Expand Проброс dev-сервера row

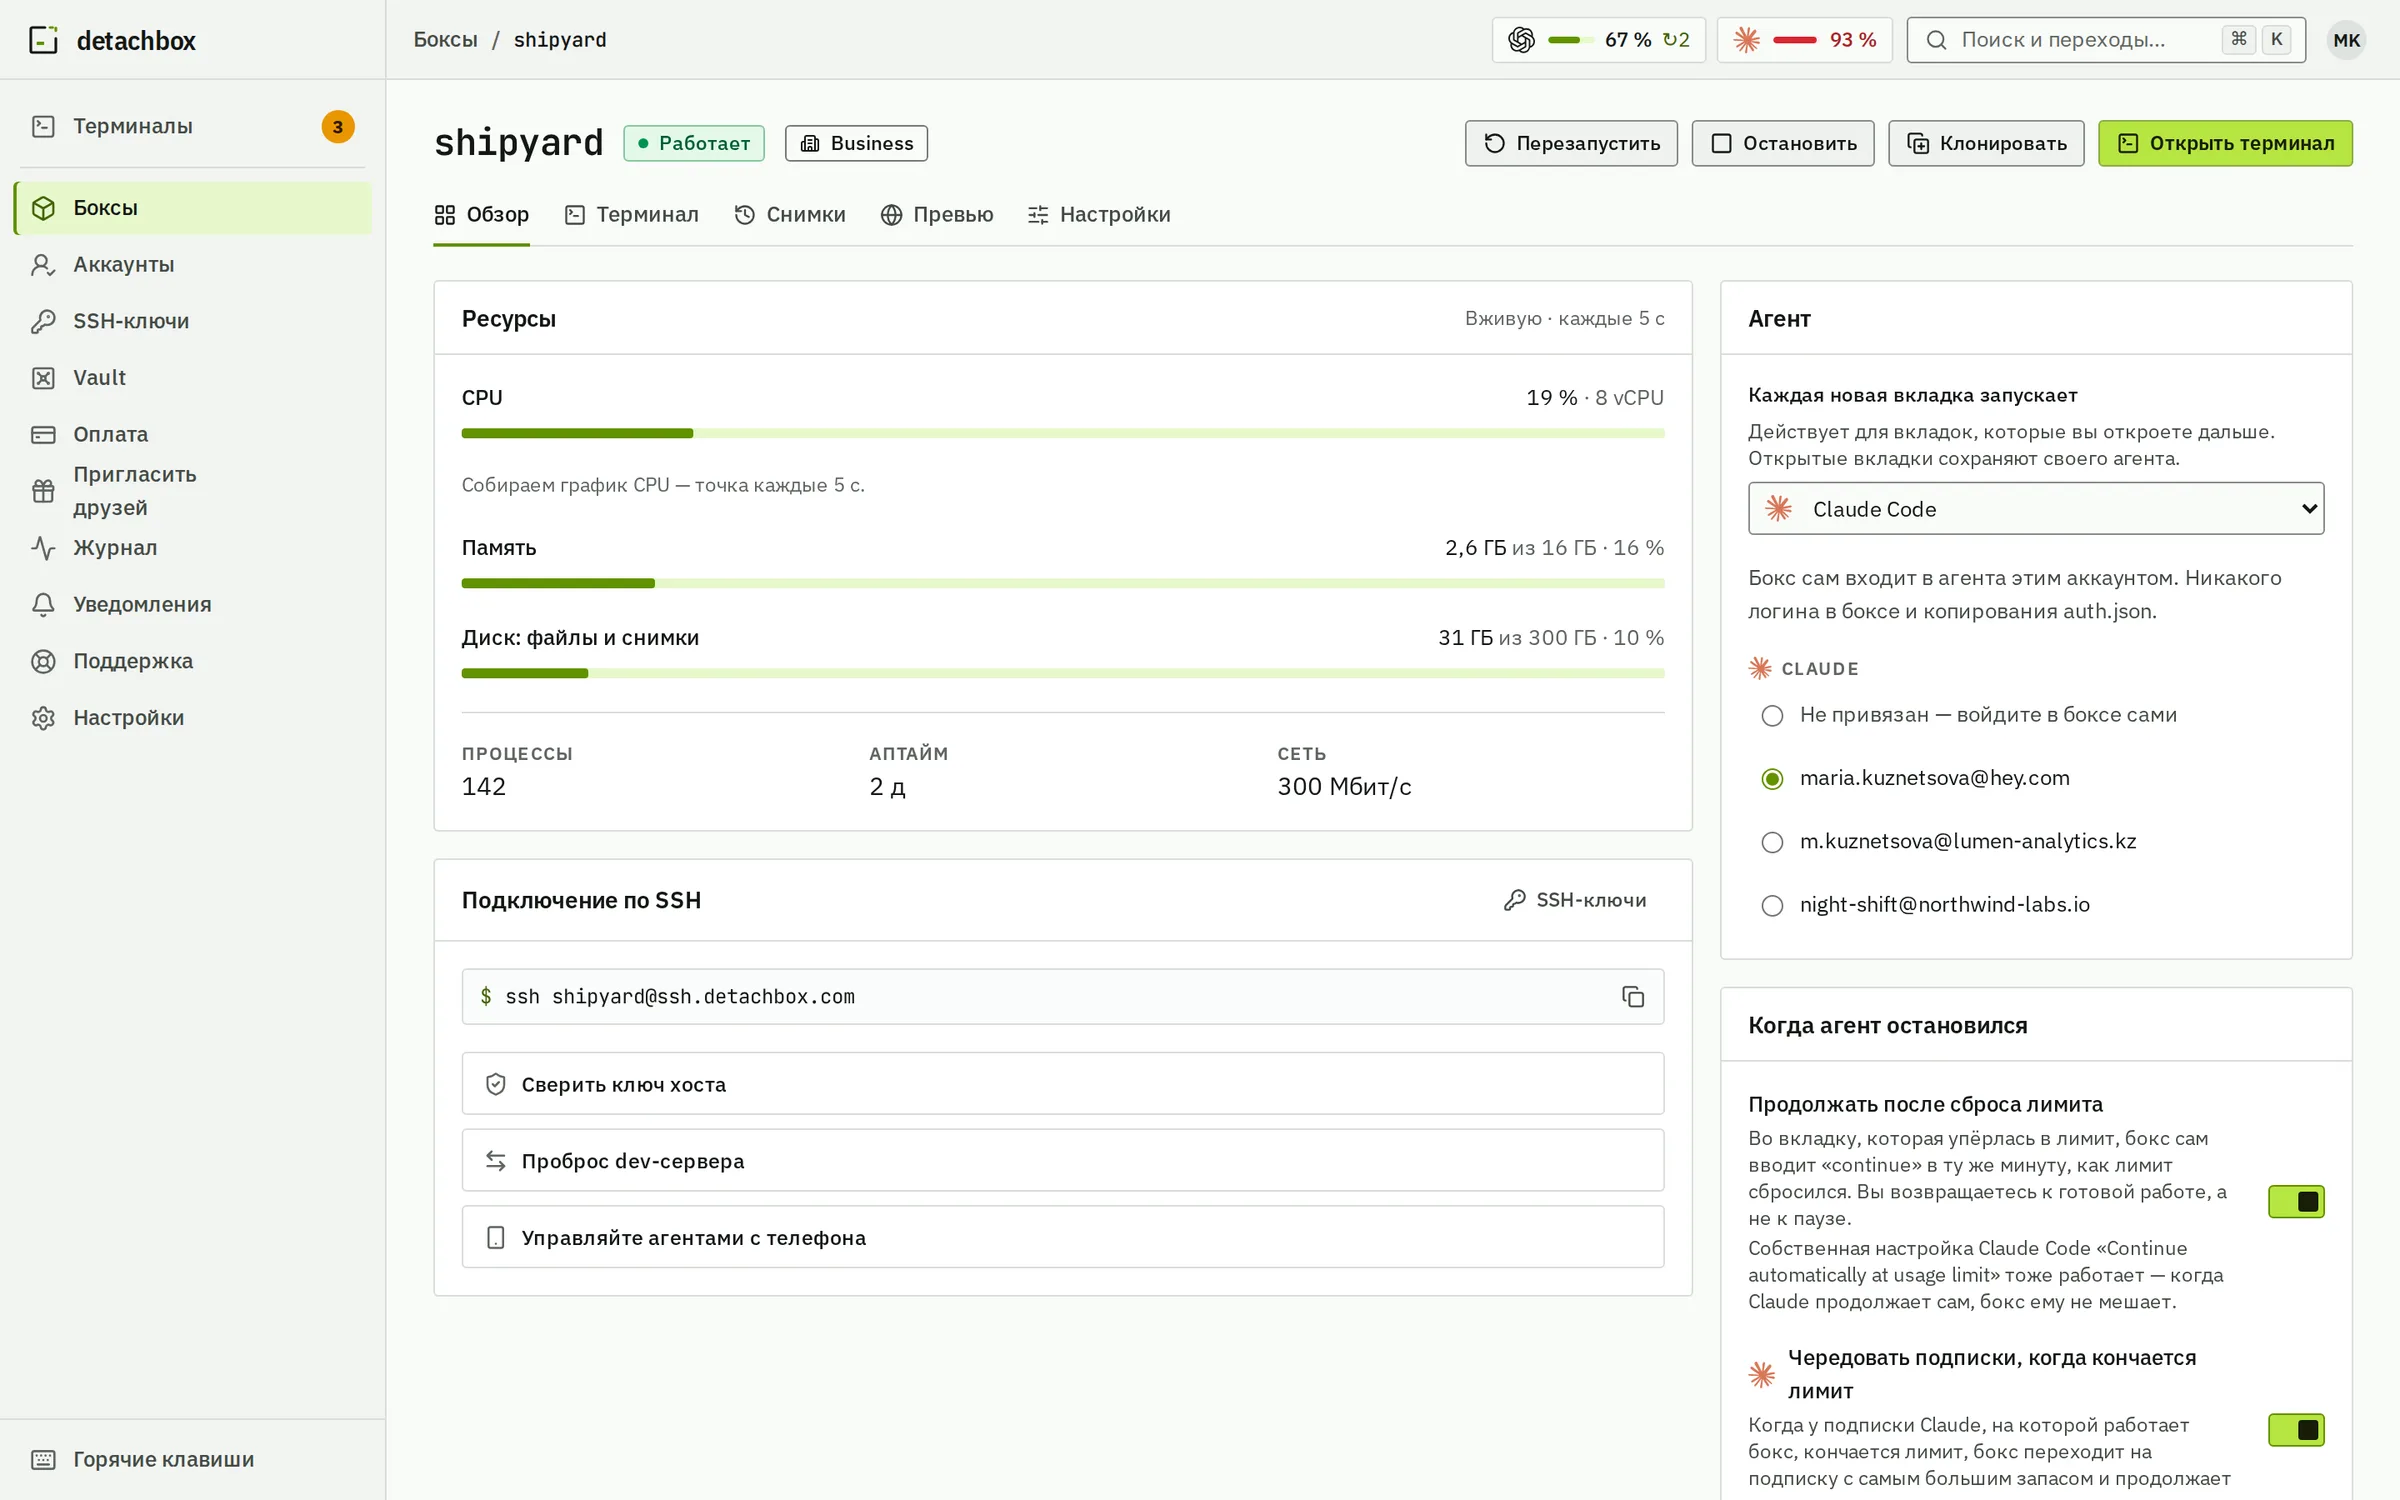(x=1063, y=1160)
